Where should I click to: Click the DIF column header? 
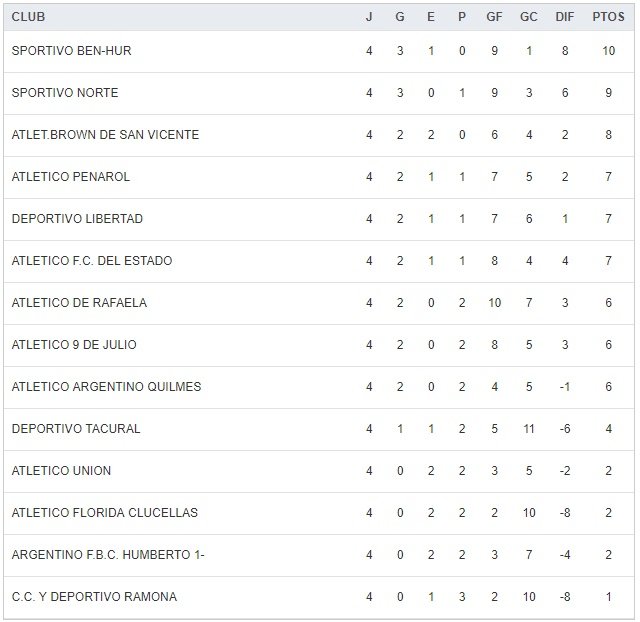point(565,17)
